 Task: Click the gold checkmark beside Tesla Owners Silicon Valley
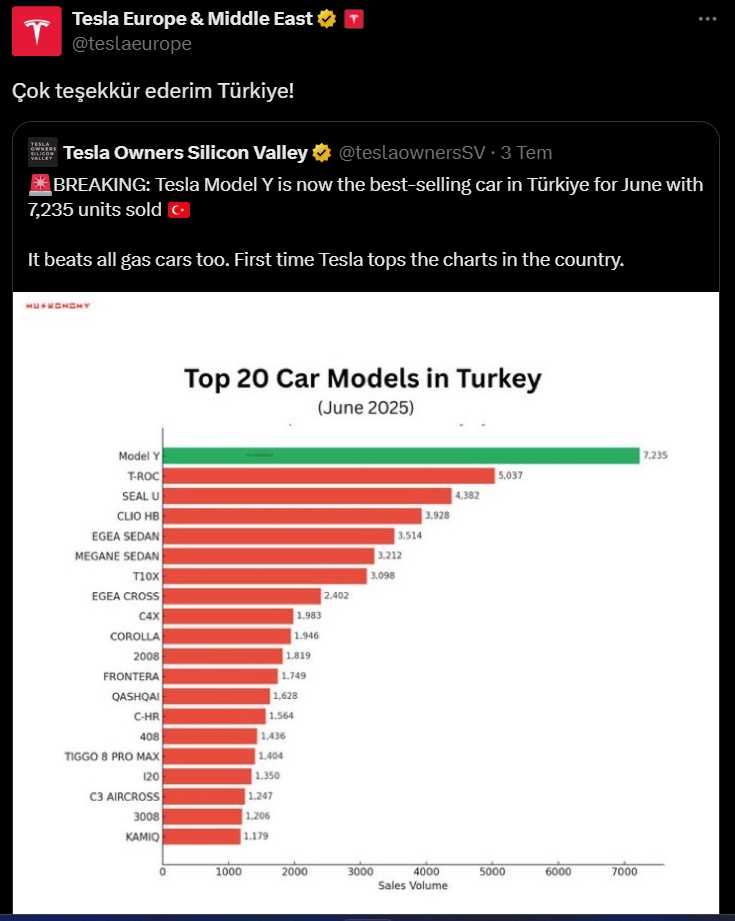[320, 152]
